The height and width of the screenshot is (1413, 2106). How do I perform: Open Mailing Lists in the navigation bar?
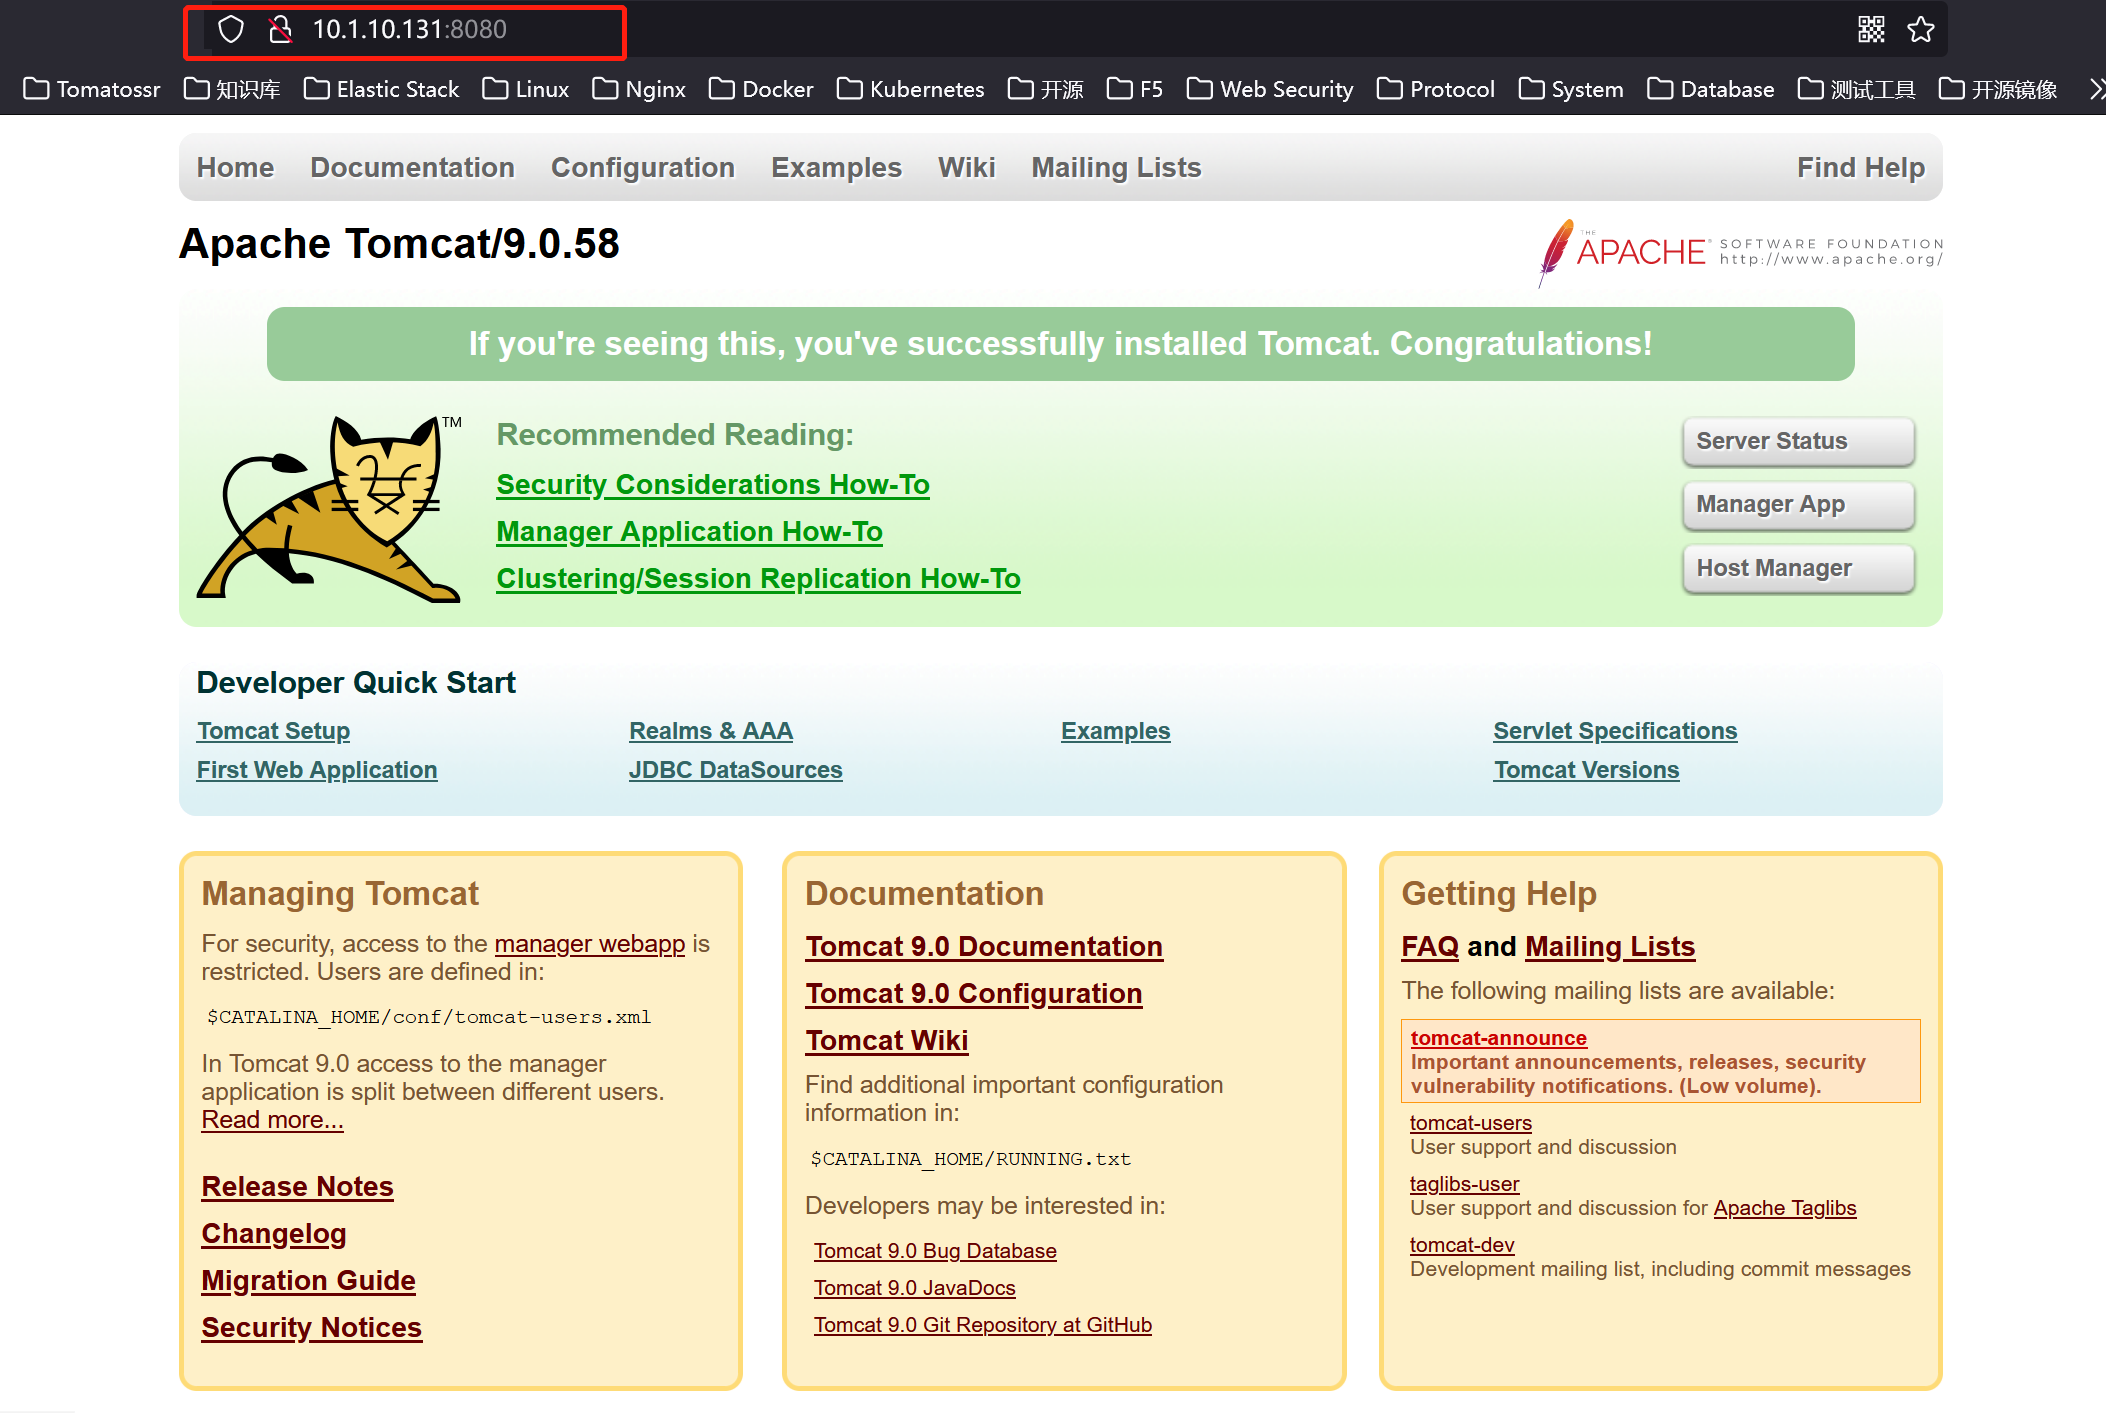[x=1116, y=167]
